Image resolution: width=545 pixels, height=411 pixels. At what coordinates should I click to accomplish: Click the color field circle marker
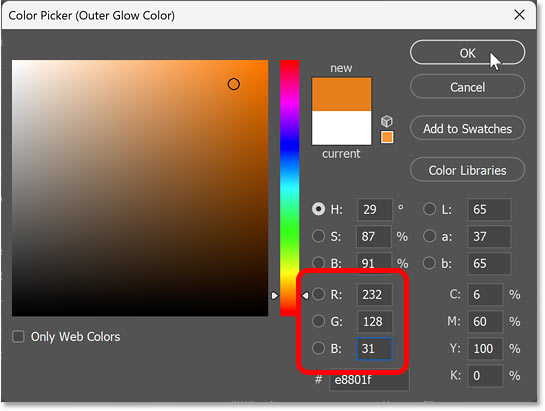[234, 84]
